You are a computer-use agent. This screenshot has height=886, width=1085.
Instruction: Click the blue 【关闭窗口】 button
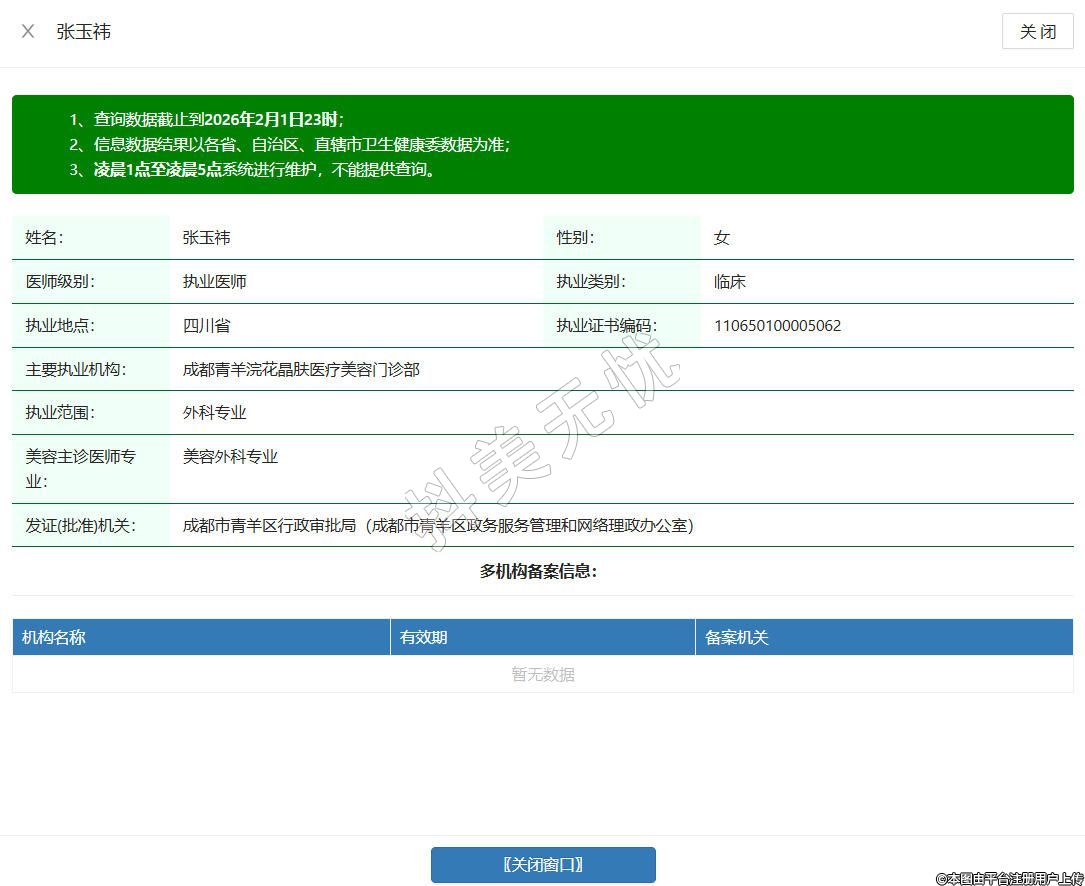click(543, 865)
